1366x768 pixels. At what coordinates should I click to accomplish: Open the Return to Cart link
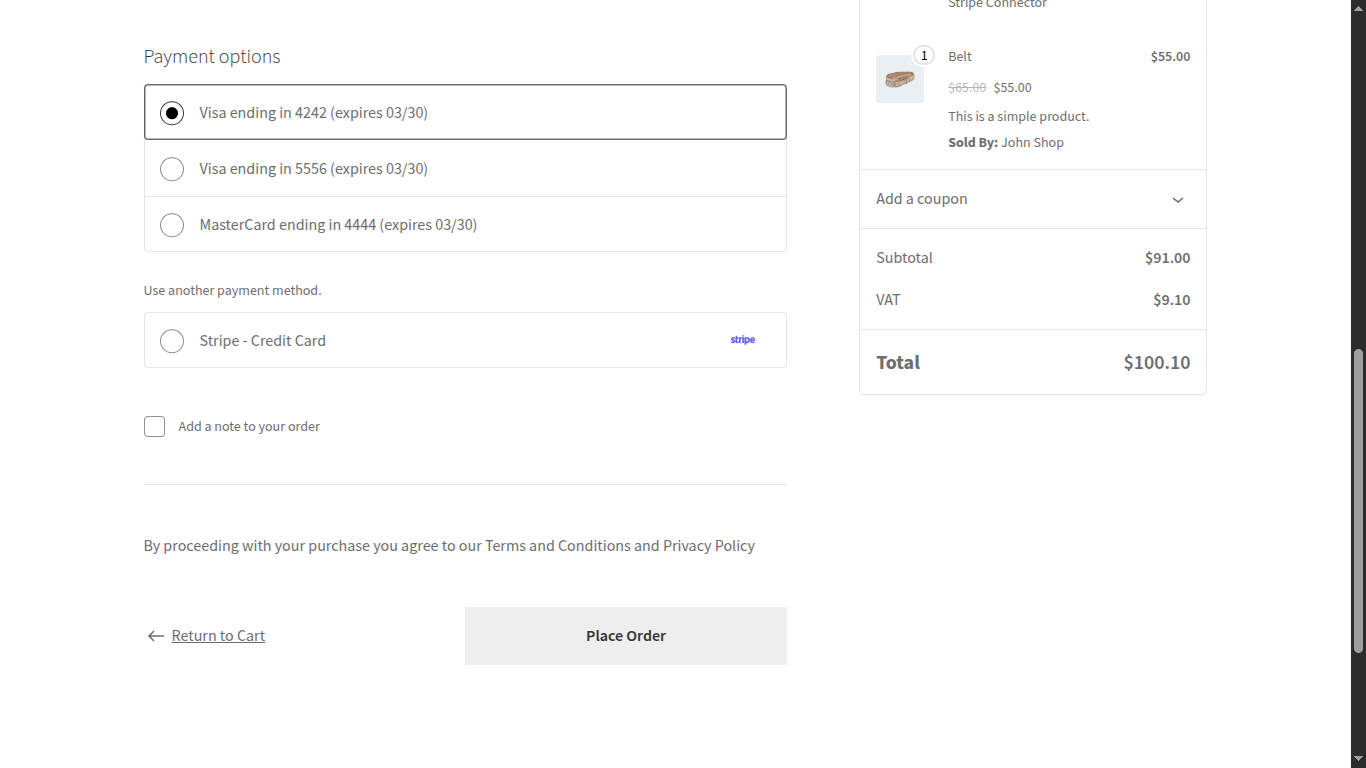(x=217, y=635)
